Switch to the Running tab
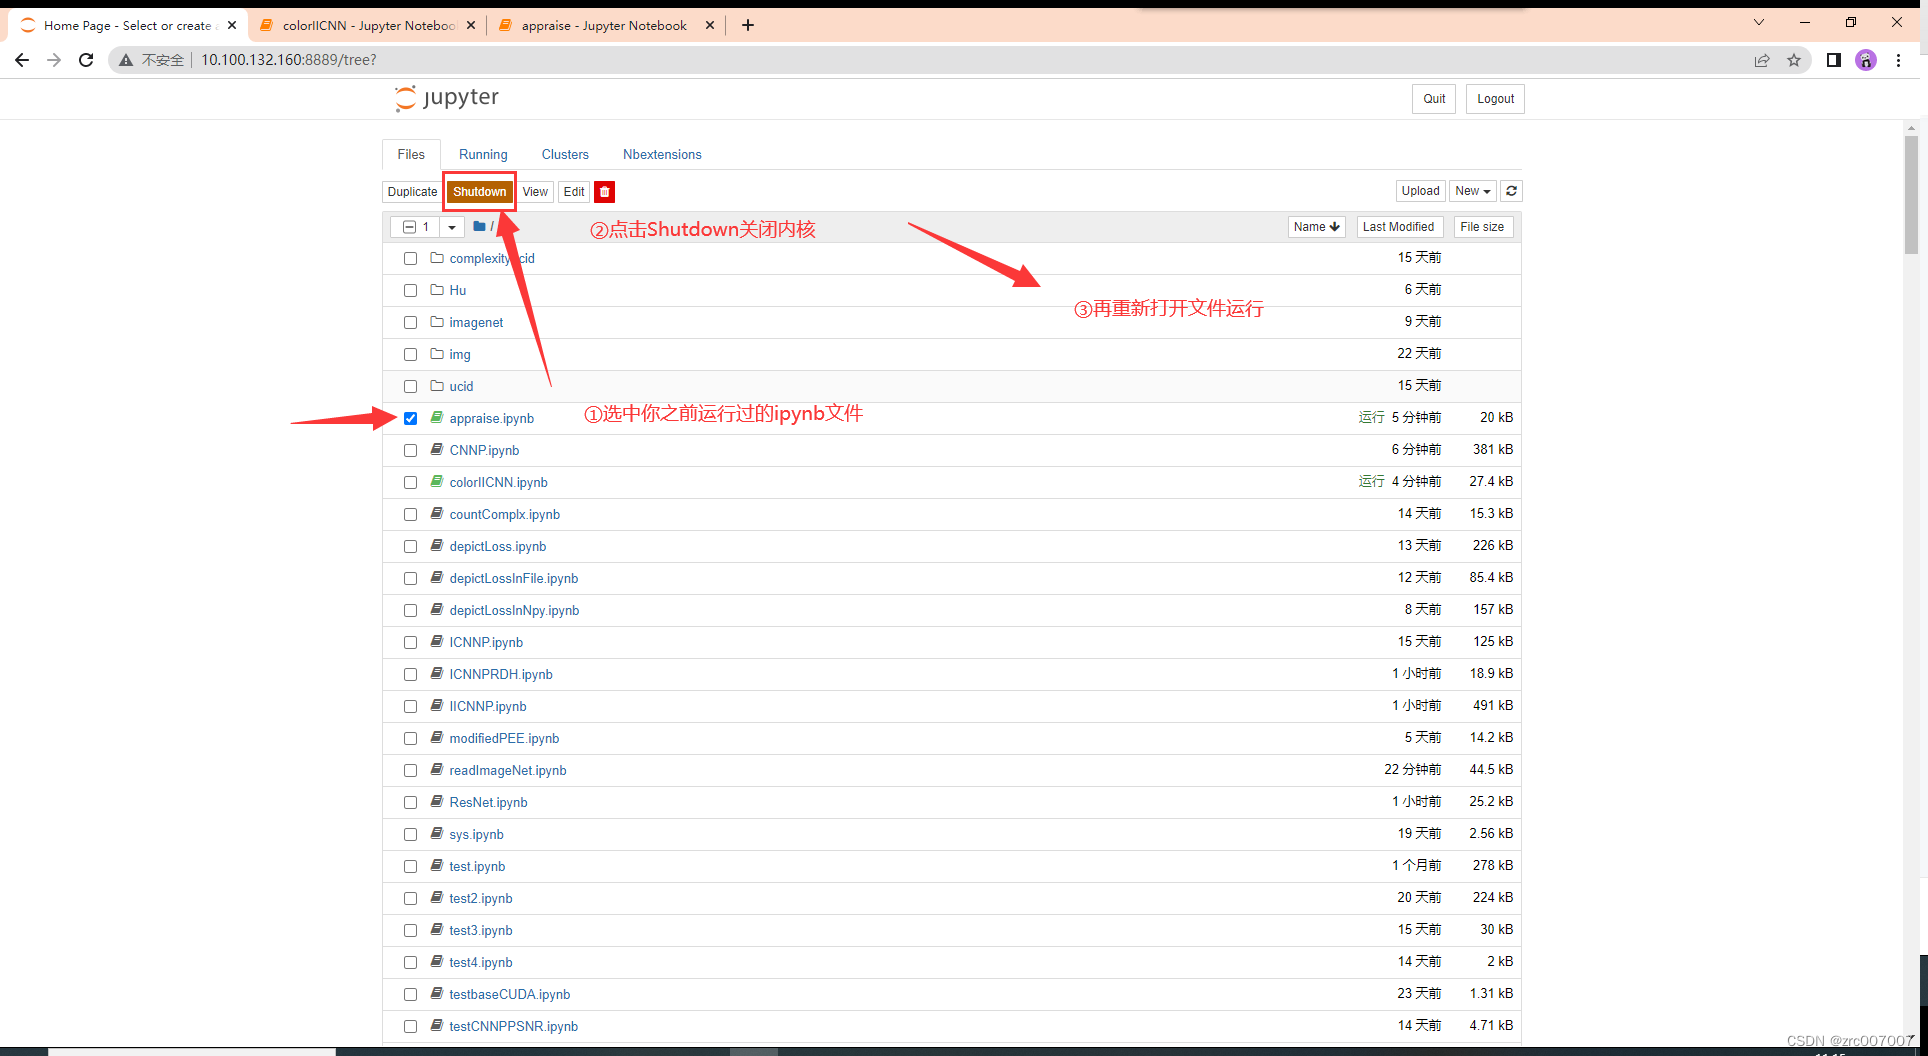This screenshot has height=1056, width=1928. click(483, 154)
